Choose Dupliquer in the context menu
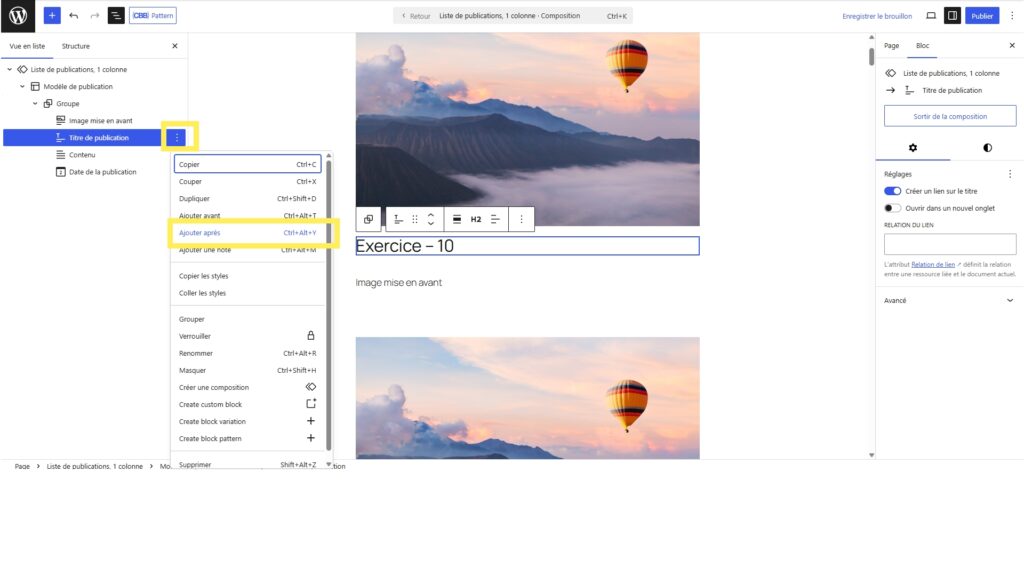1024x576 pixels. click(248, 199)
